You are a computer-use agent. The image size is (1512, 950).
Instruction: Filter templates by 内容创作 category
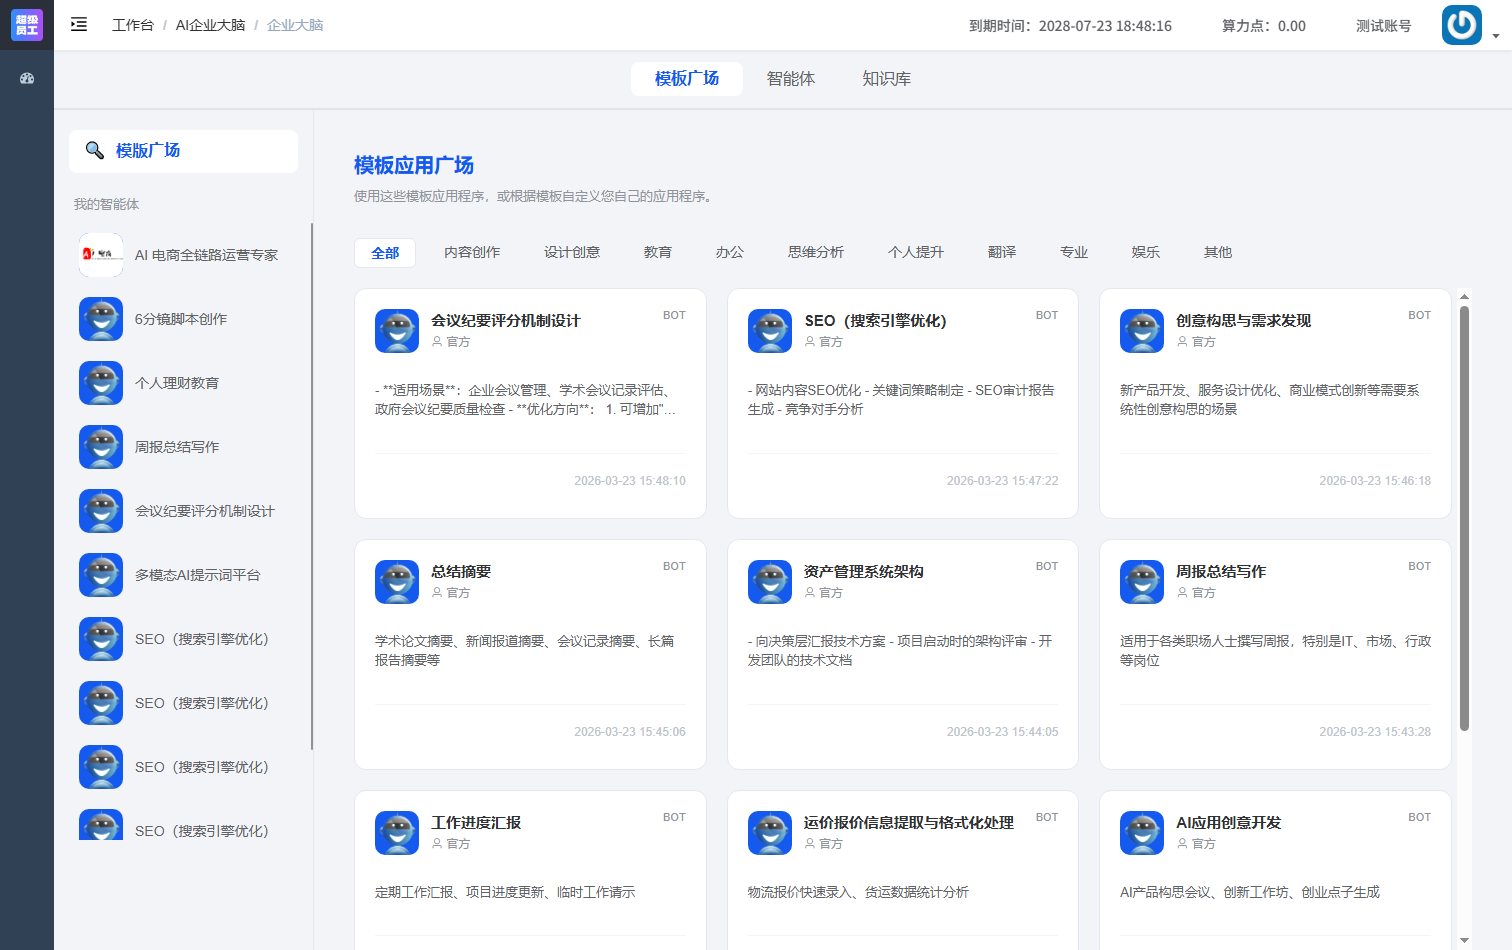tap(472, 252)
